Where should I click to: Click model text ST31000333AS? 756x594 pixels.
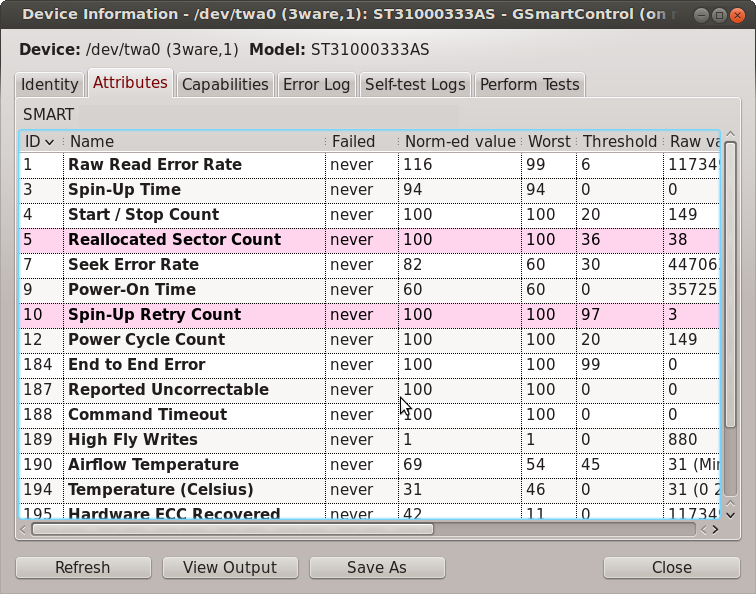click(370, 50)
